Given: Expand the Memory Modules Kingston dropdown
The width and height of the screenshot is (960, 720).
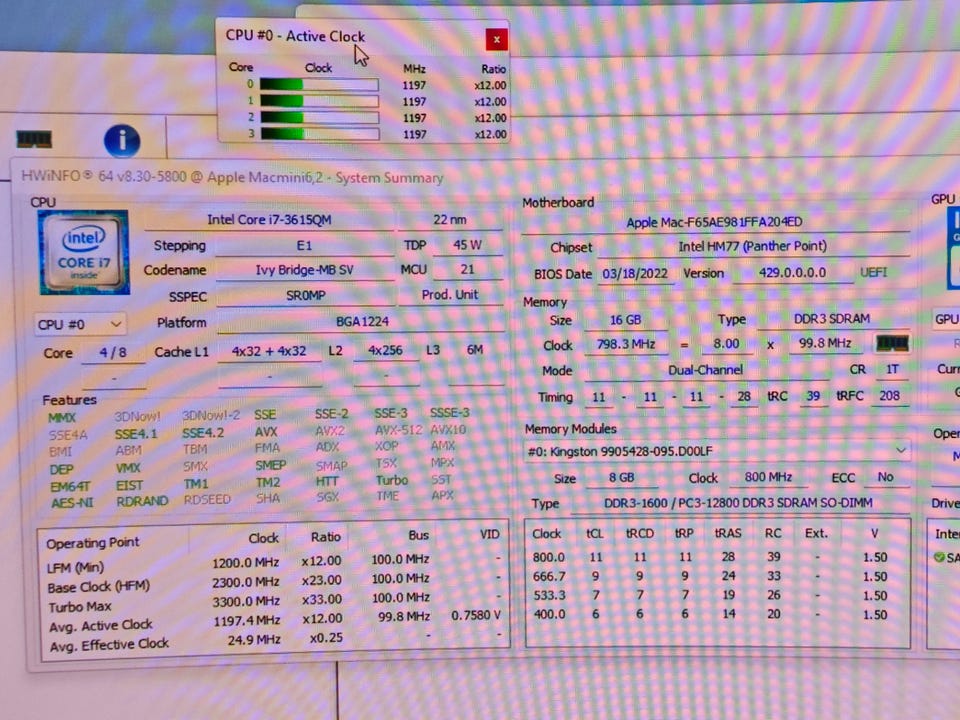Looking at the screenshot, I should 718,451.
